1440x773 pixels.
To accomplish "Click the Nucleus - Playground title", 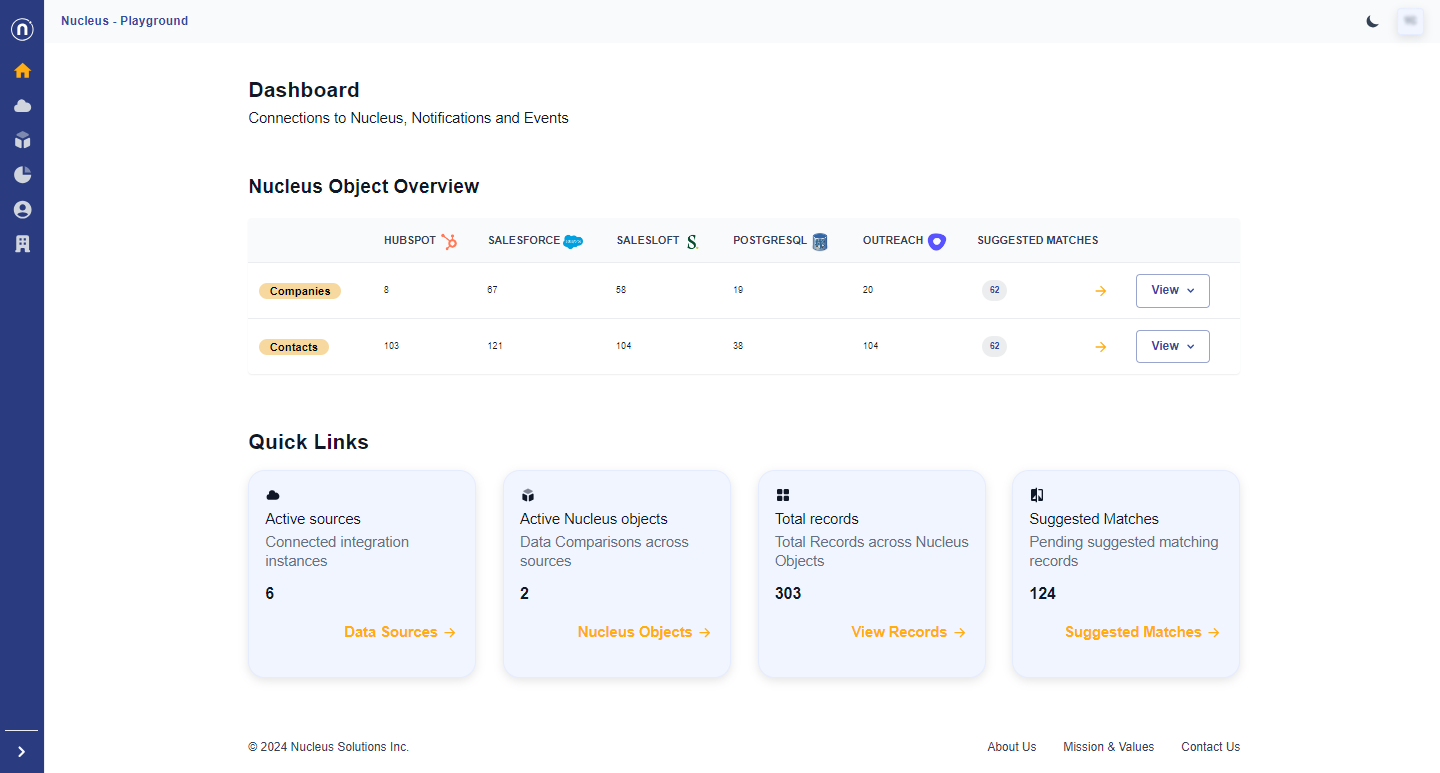I will (124, 21).
